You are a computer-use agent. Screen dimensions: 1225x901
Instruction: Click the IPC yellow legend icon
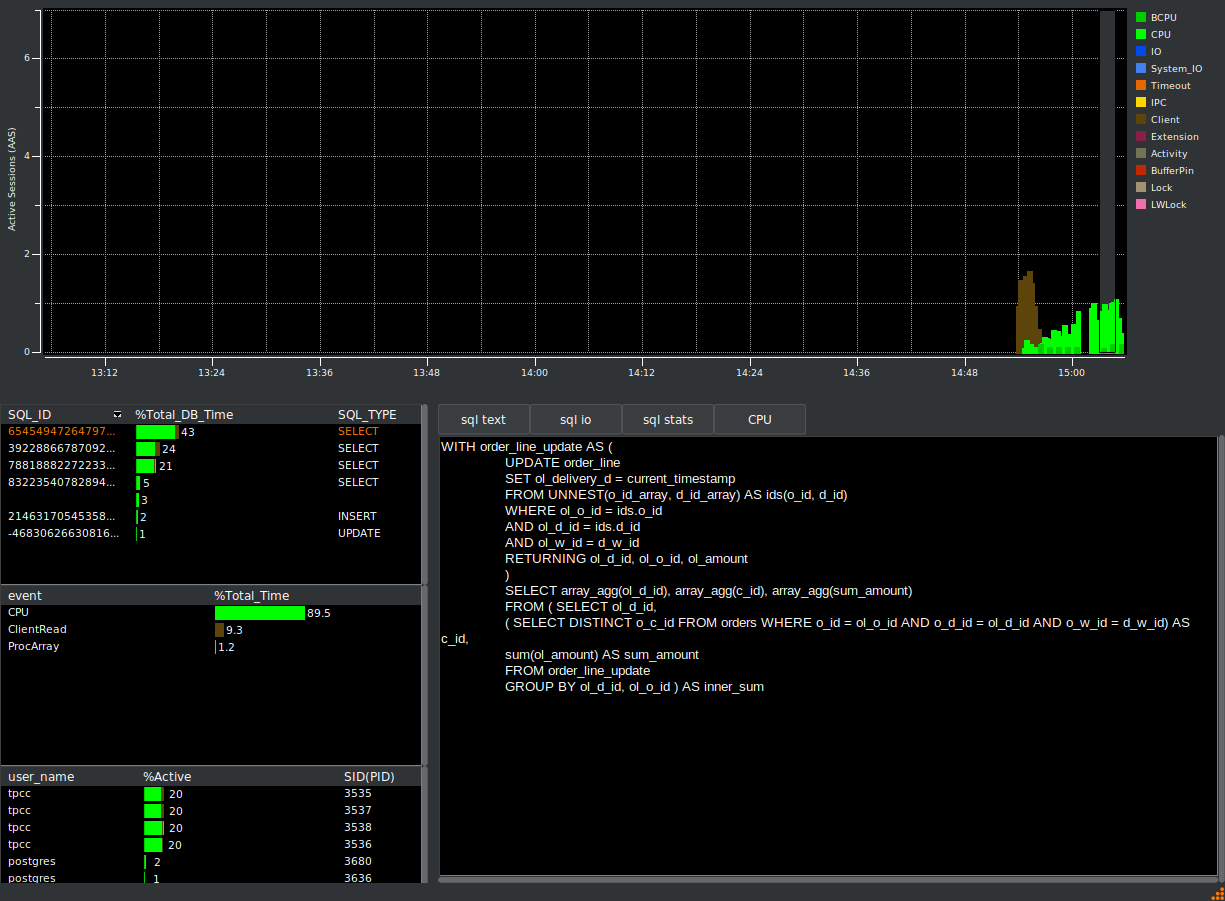(1141, 103)
